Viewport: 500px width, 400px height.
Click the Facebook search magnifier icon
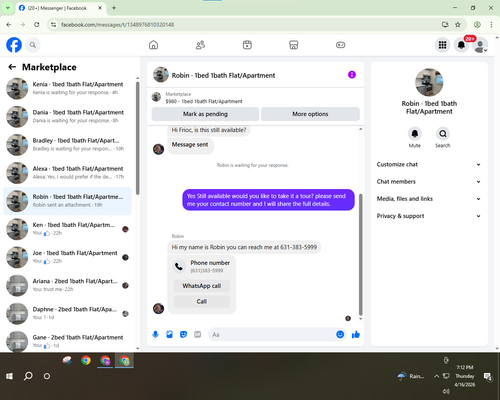[33, 45]
